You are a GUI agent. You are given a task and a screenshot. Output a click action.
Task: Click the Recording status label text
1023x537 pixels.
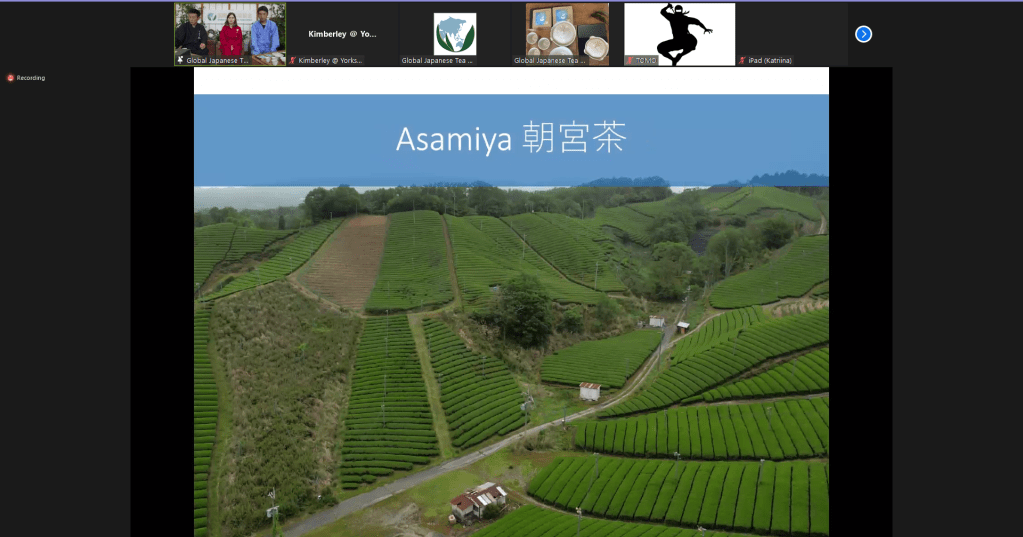[31, 78]
